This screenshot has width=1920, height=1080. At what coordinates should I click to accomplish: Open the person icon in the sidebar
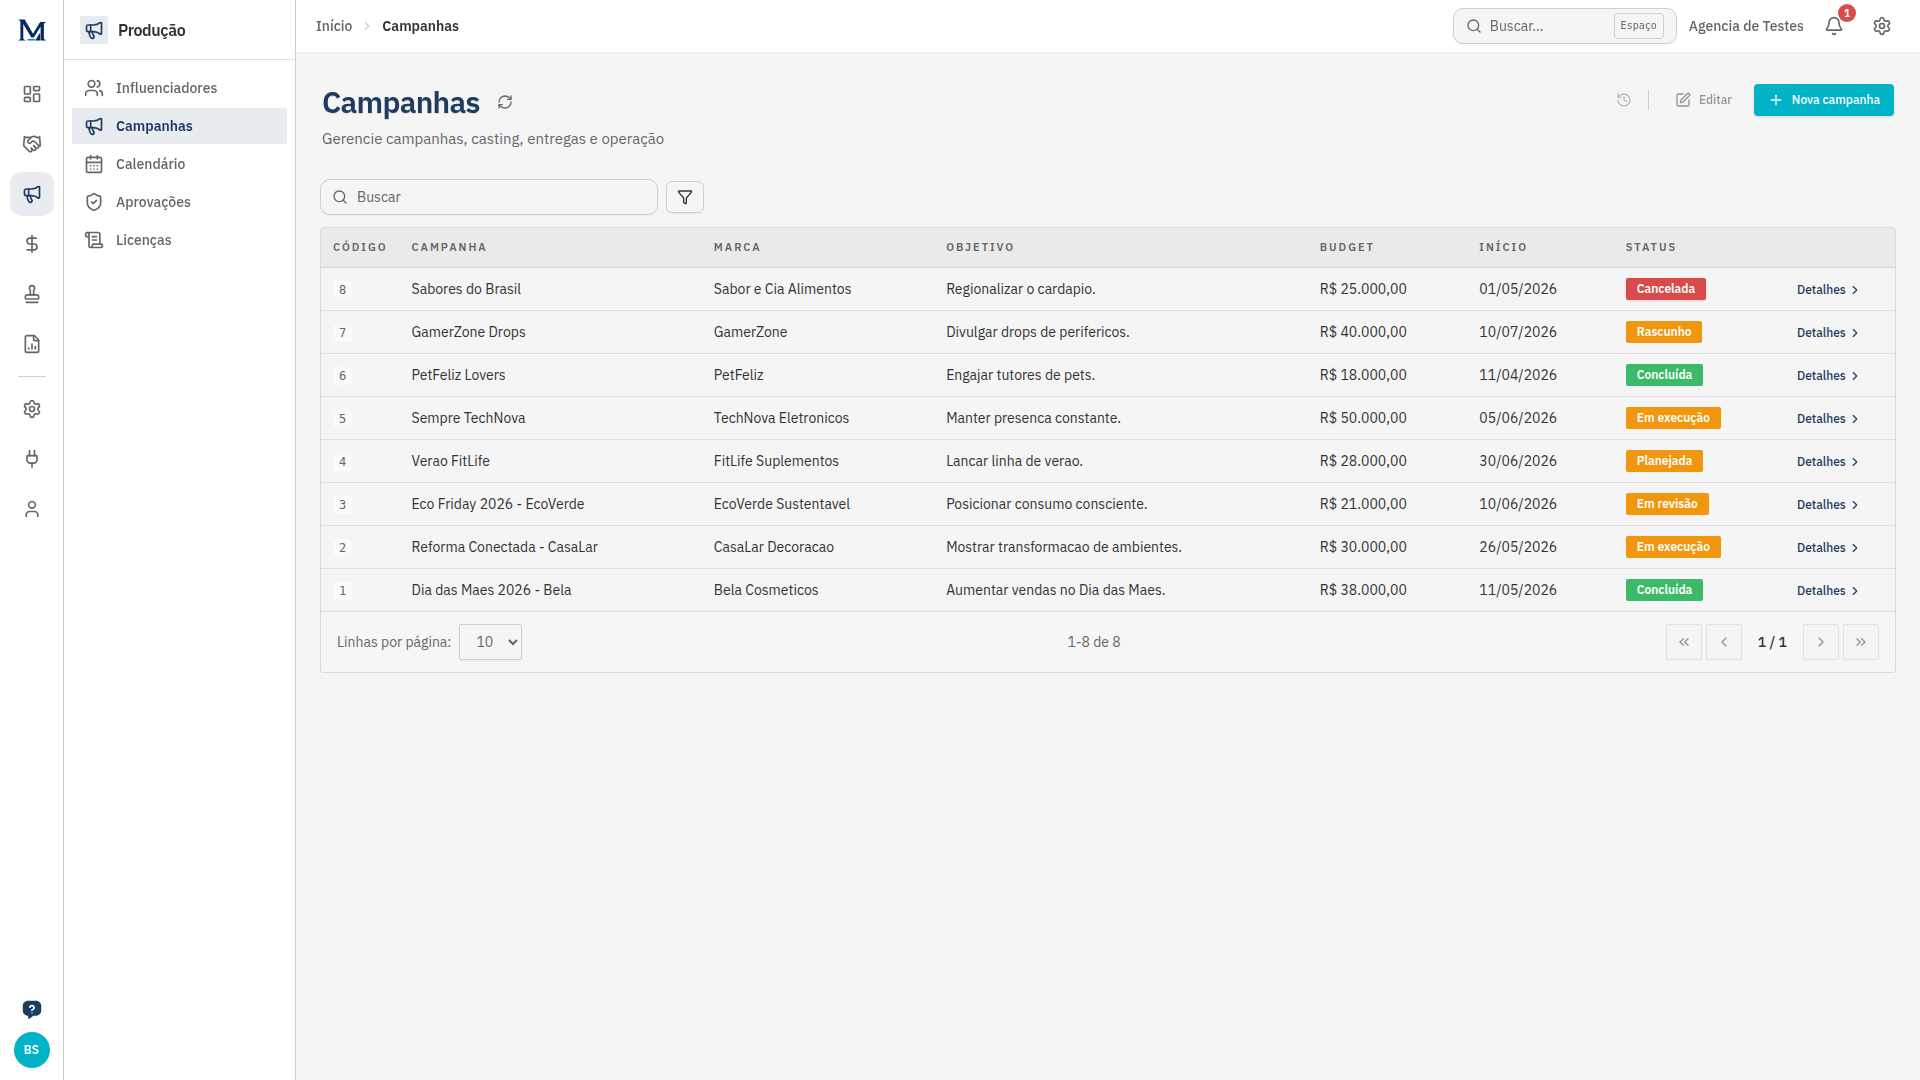pos(32,509)
